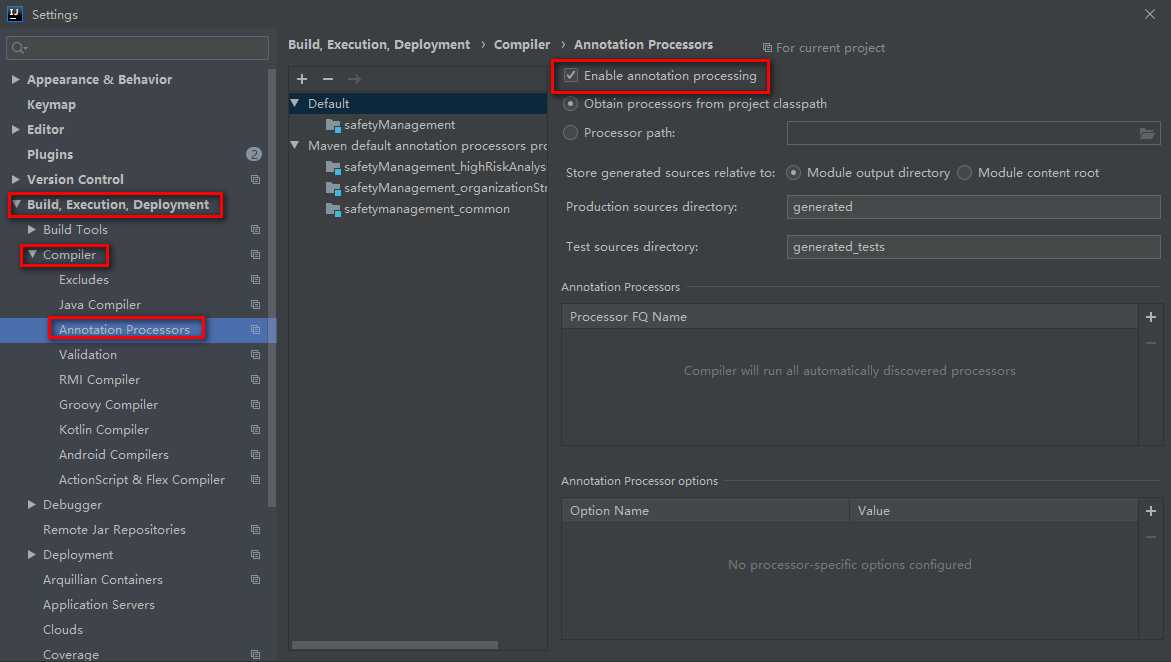Click the settings tree vertical scrollbar
The width and height of the screenshot is (1171, 662).
tap(272, 288)
